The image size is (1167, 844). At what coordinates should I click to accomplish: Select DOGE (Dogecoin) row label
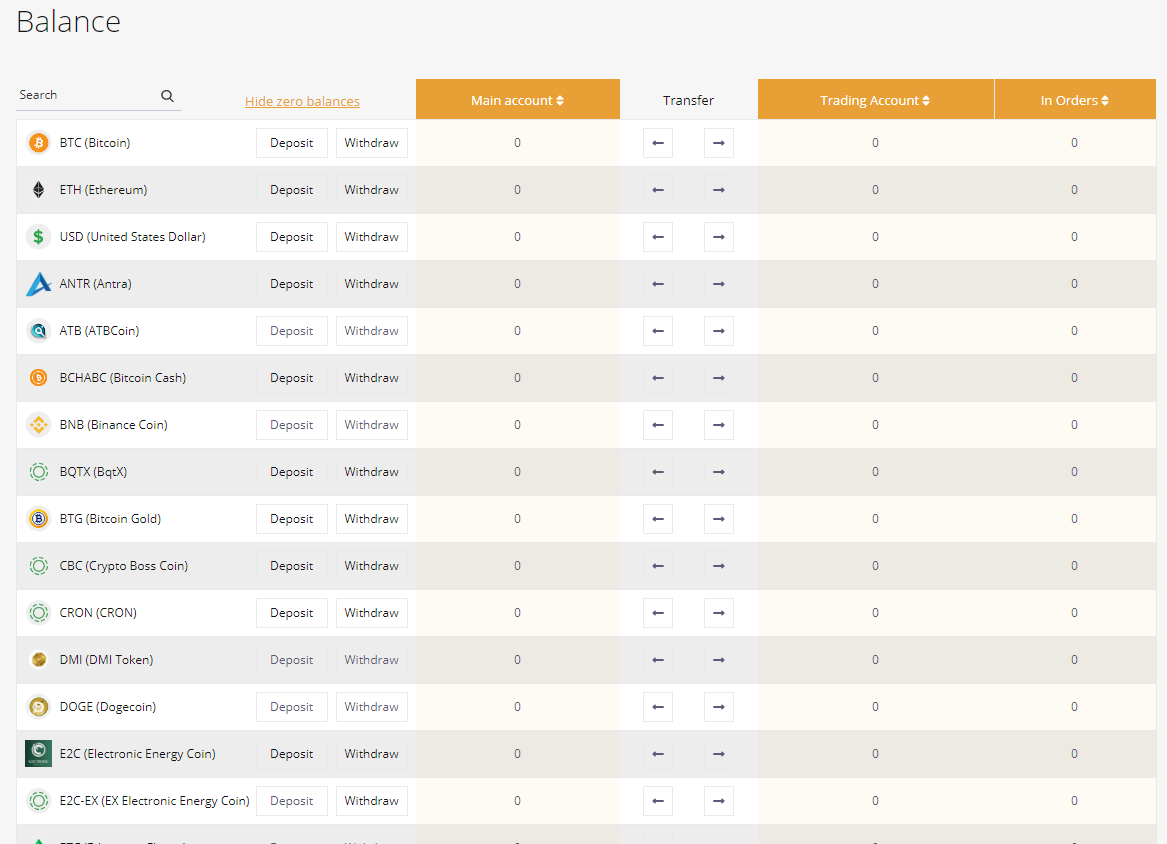pos(108,706)
